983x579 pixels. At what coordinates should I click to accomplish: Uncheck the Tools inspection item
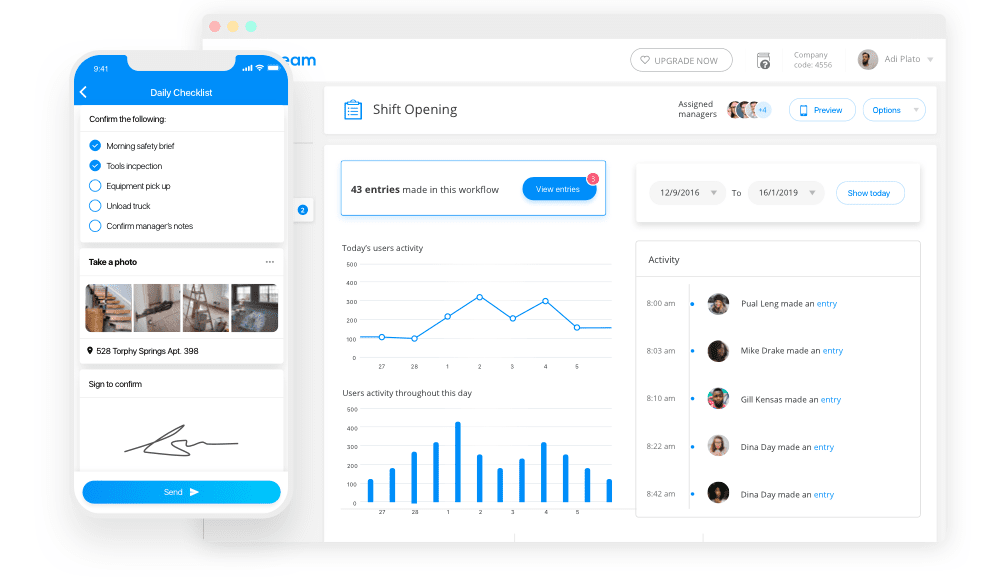tap(95, 165)
